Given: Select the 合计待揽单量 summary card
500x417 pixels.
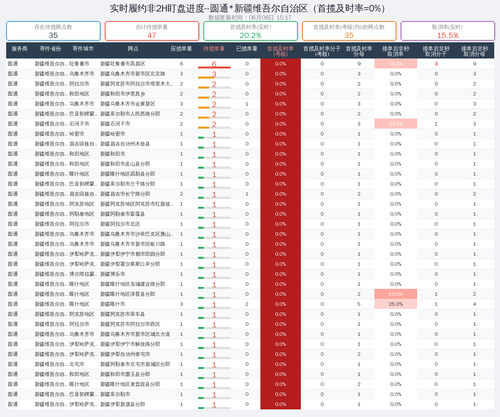Looking at the screenshot, I should click(x=152, y=31).
